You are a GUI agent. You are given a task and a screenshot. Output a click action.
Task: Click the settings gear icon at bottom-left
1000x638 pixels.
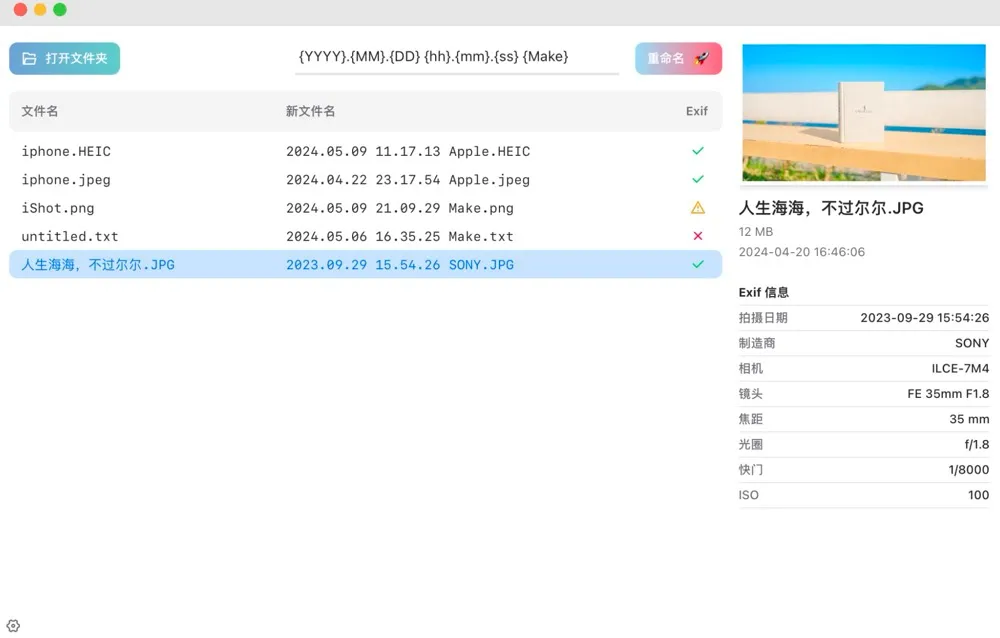pyautogui.click(x=13, y=626)
